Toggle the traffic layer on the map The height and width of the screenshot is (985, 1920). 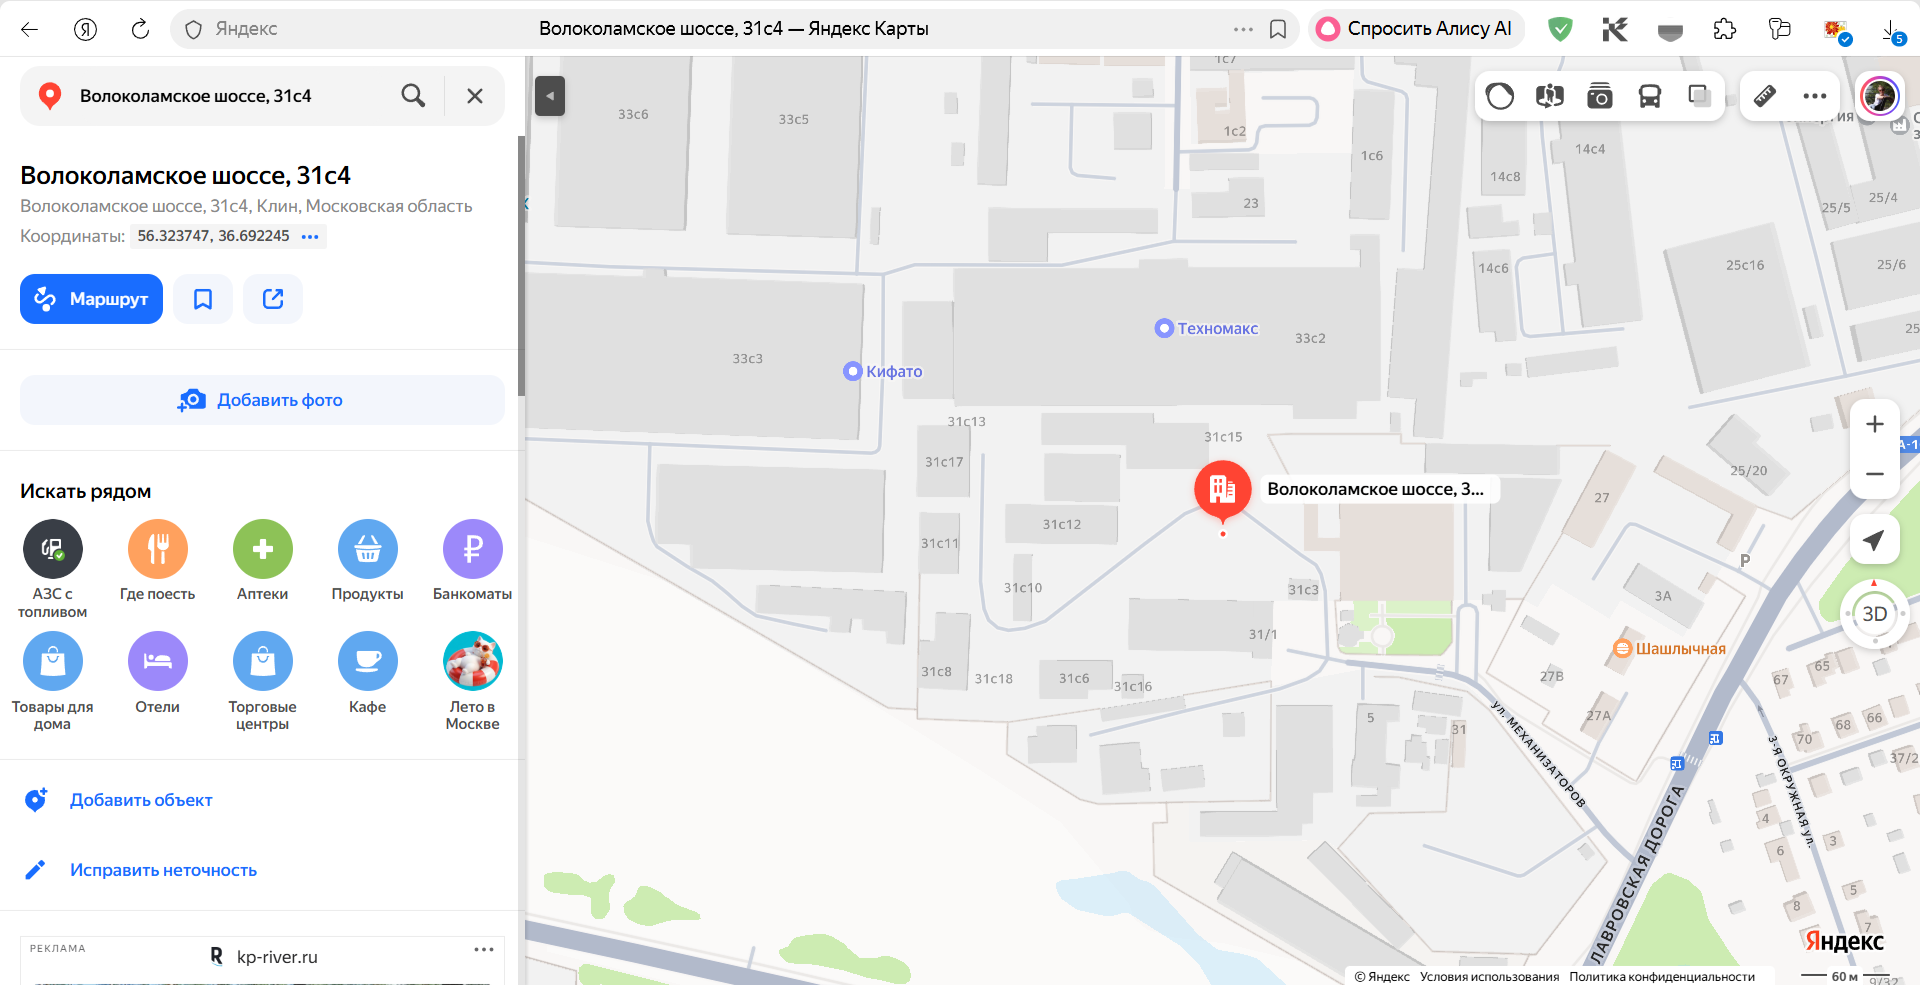(1500, 96)
